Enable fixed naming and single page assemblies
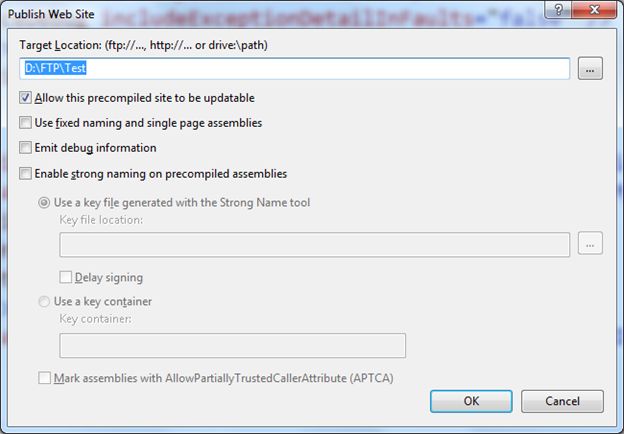The width and height of the screenshot is (624, 434). click(x=26, y=123)
